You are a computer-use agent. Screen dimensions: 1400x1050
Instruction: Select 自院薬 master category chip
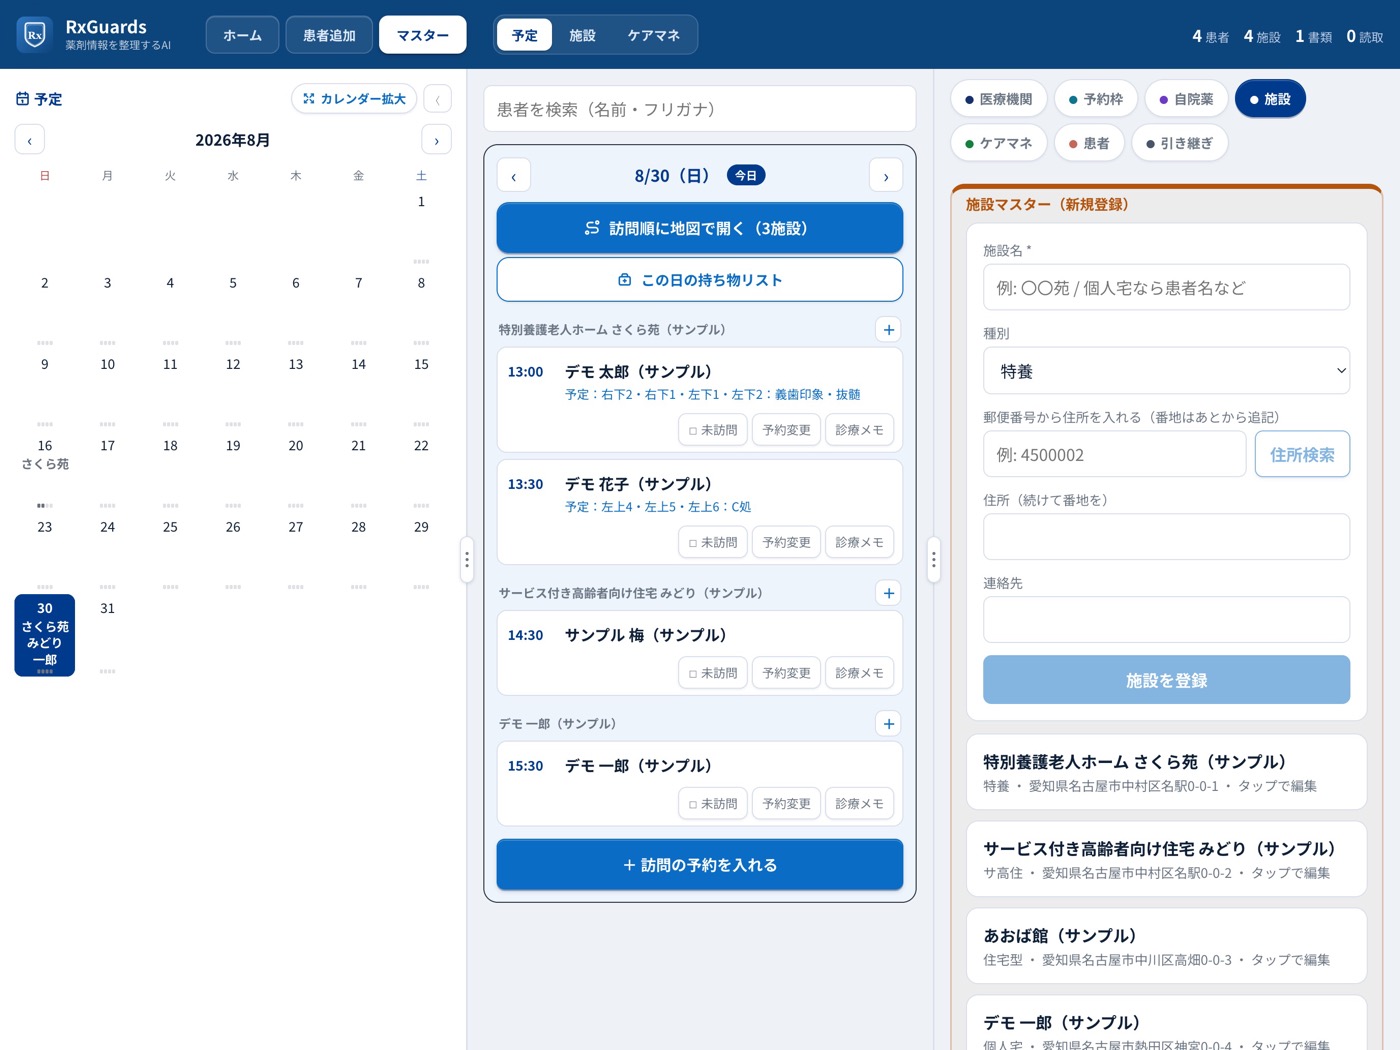tap(1186, 99)
